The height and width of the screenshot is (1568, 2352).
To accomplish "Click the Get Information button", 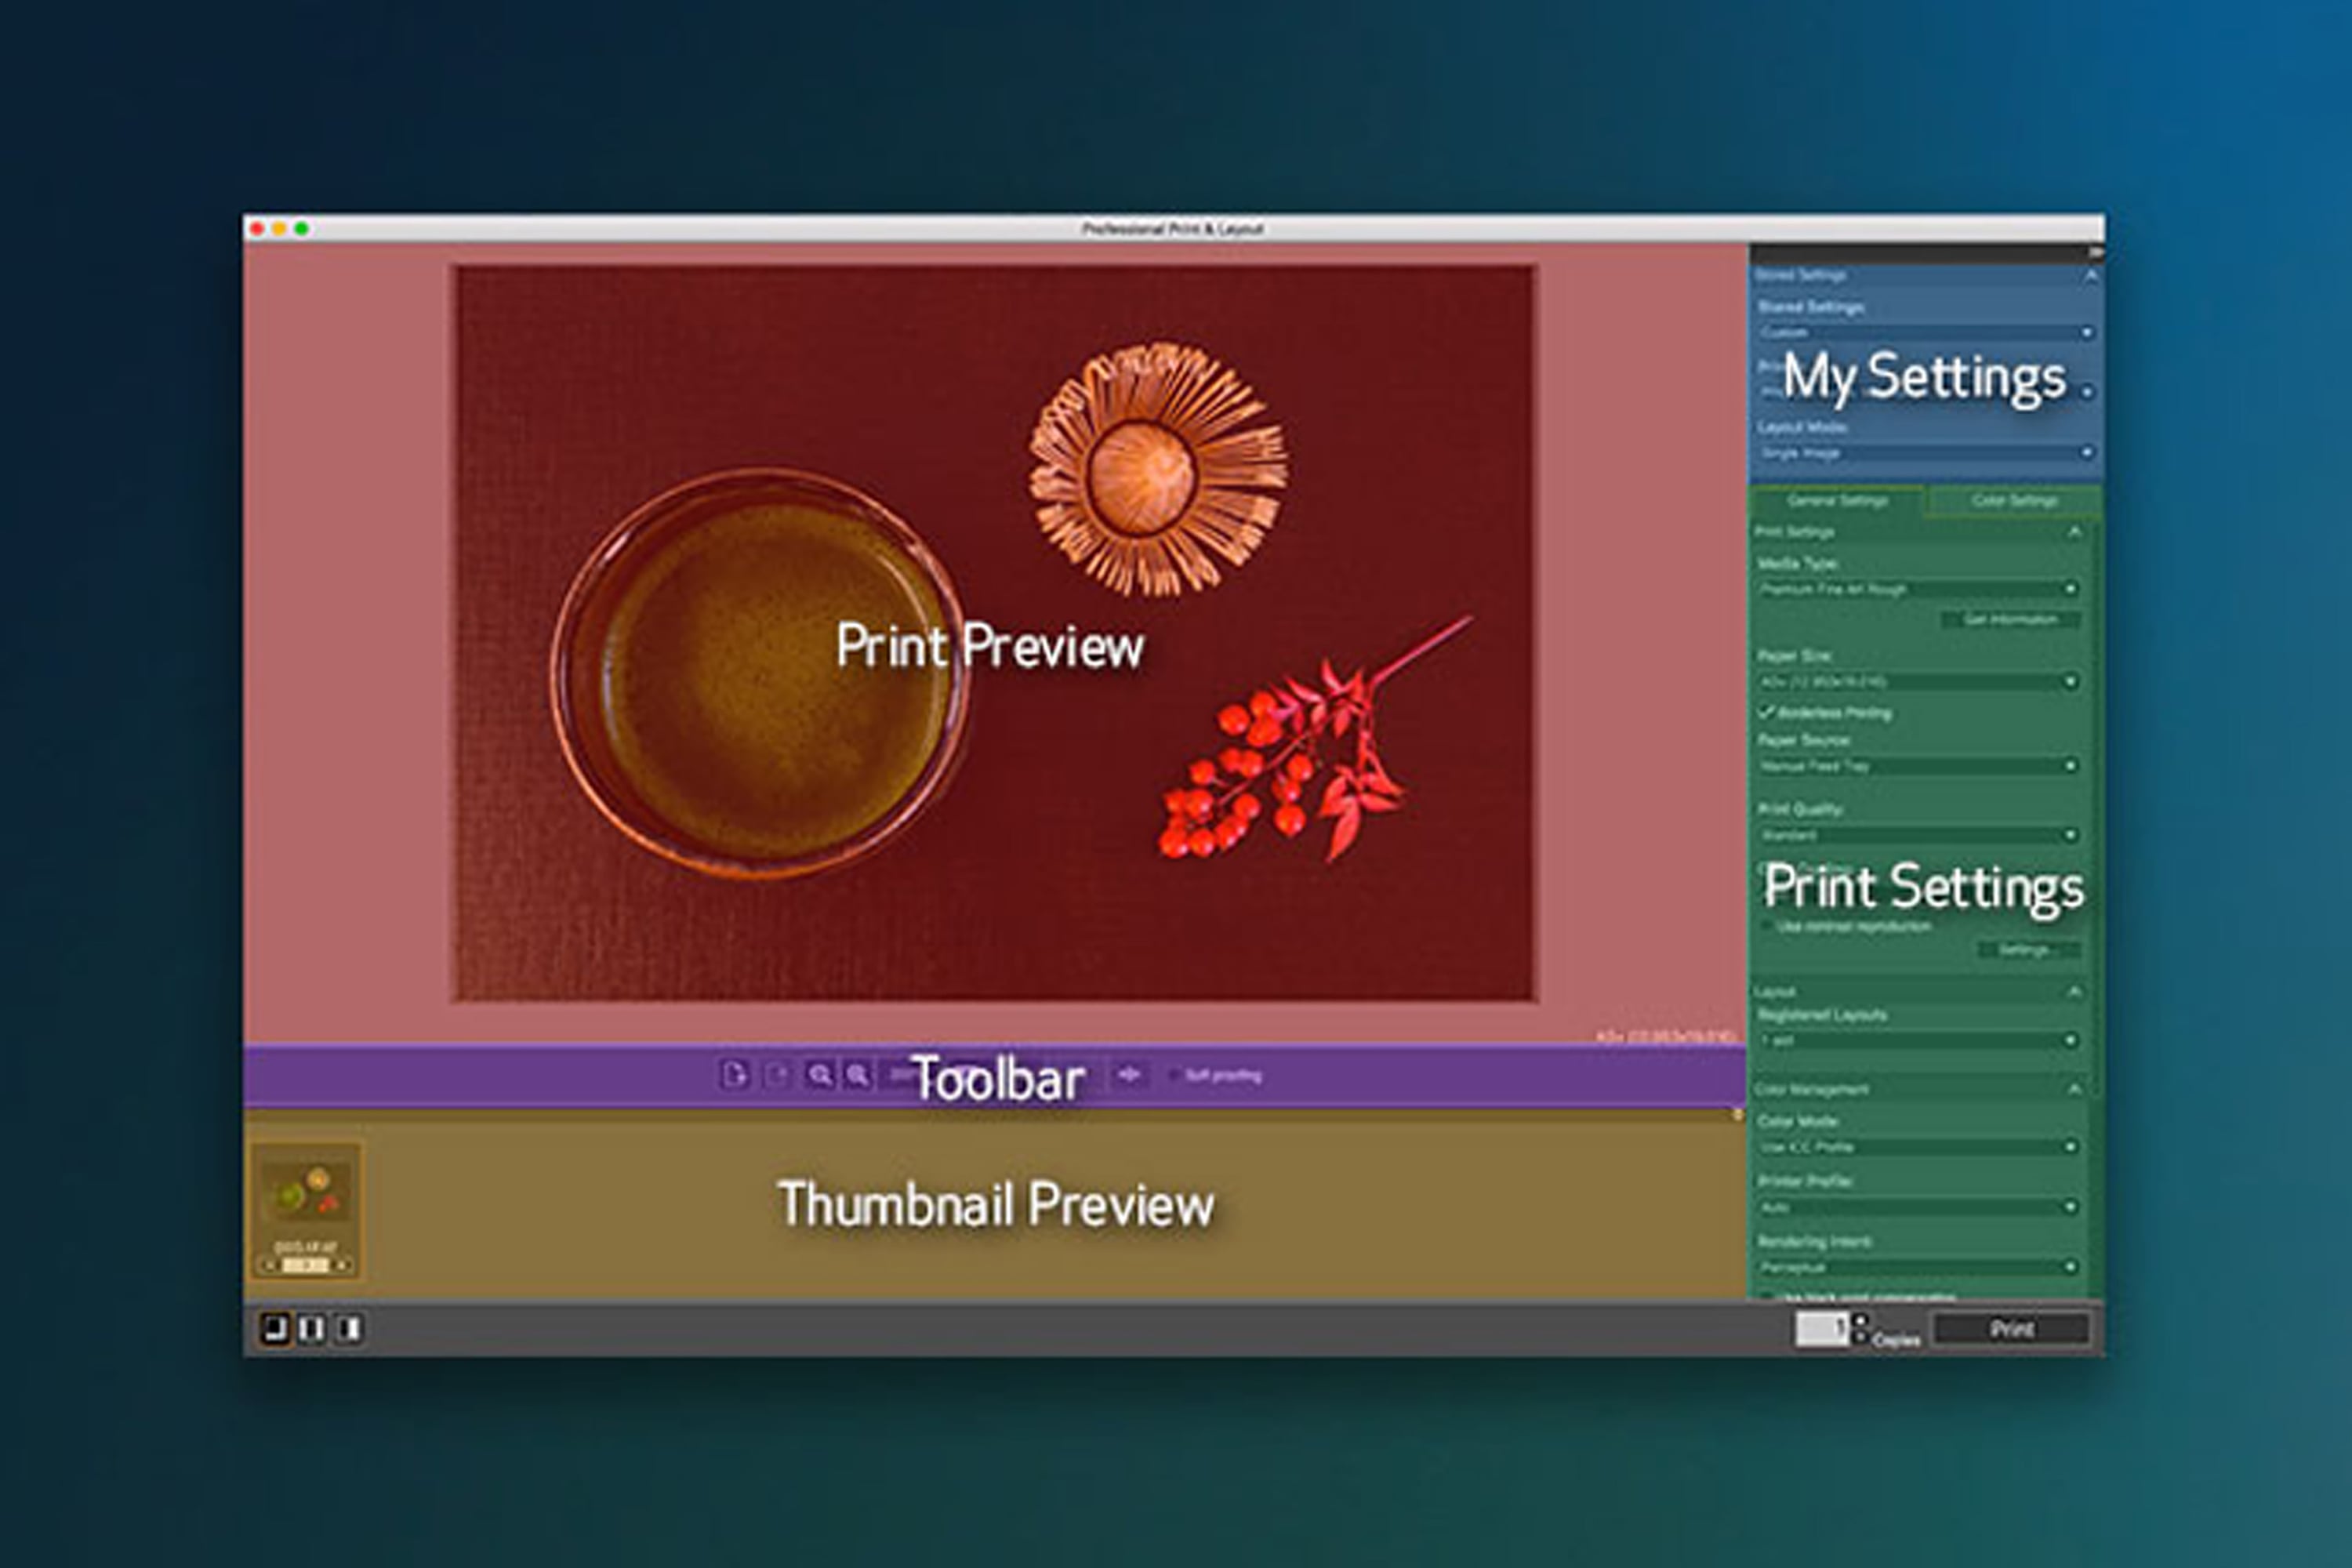I will (2010, 620).
